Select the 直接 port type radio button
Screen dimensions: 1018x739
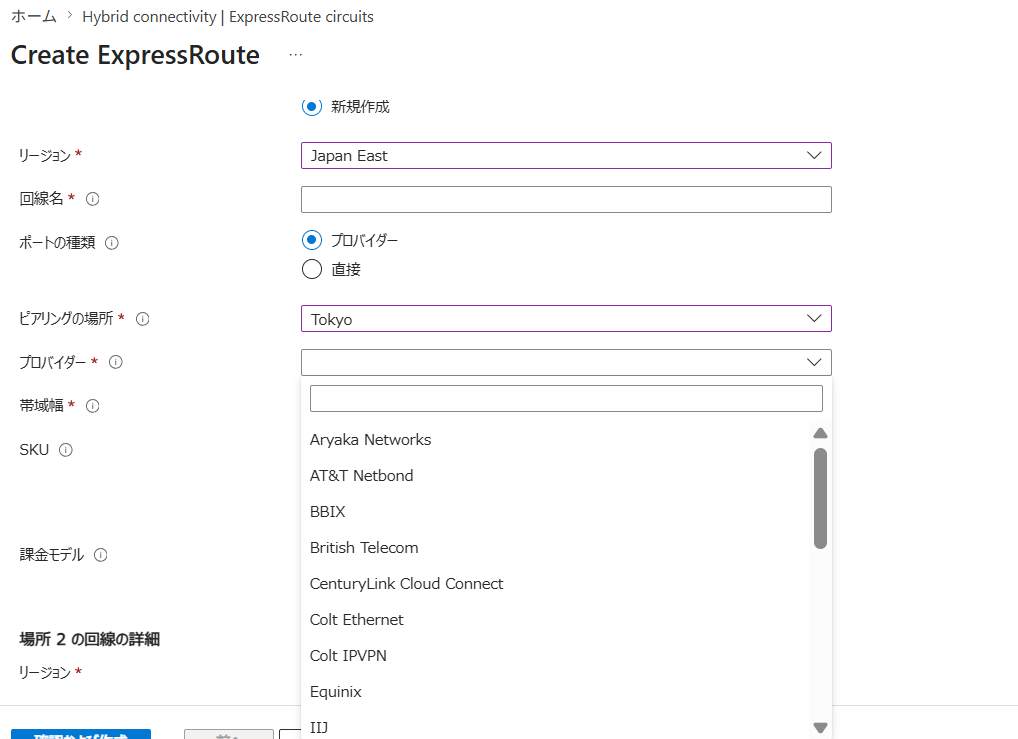[312, 269]
